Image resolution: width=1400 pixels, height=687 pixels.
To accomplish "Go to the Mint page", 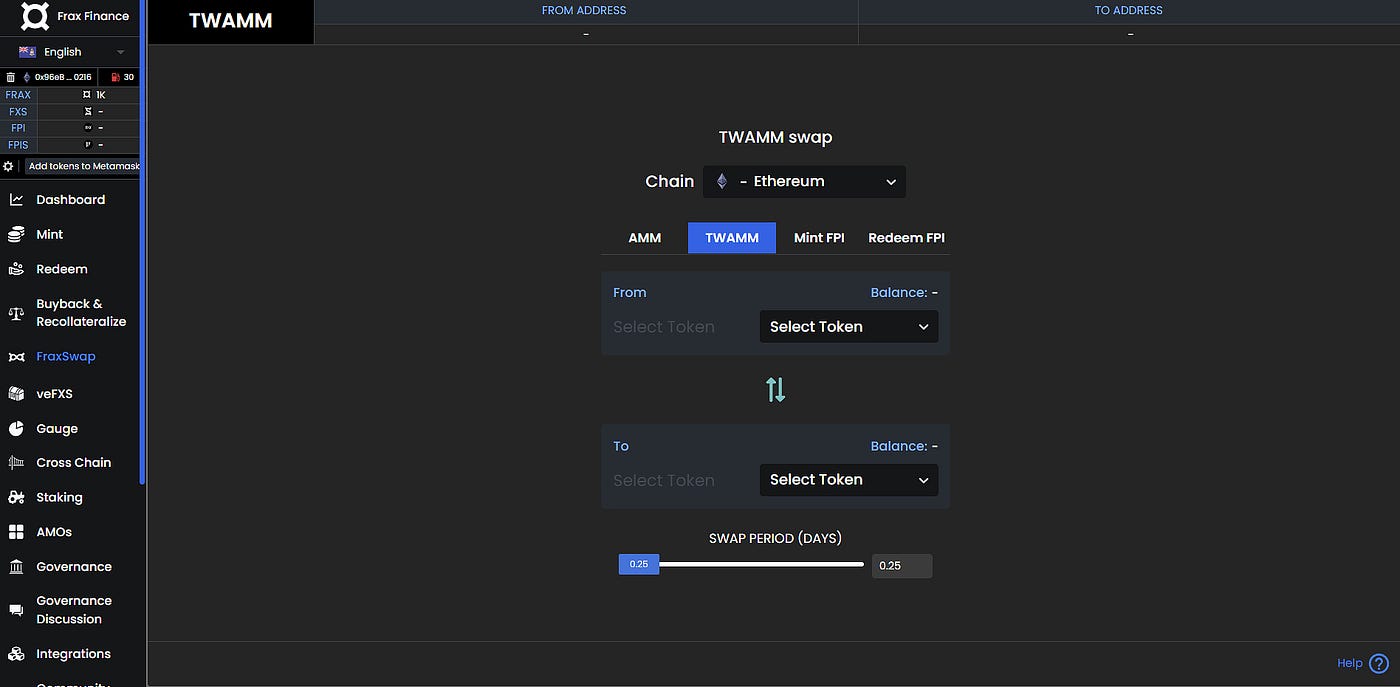I will click(x=50, y=235).
